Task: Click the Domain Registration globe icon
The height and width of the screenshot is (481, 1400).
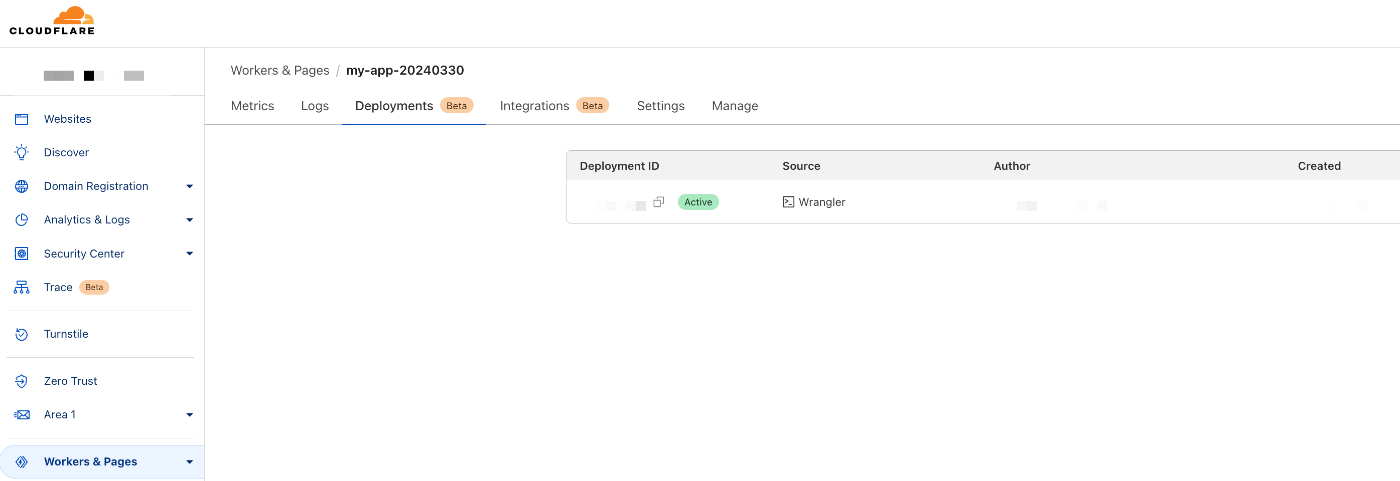Action: [21, 186]
